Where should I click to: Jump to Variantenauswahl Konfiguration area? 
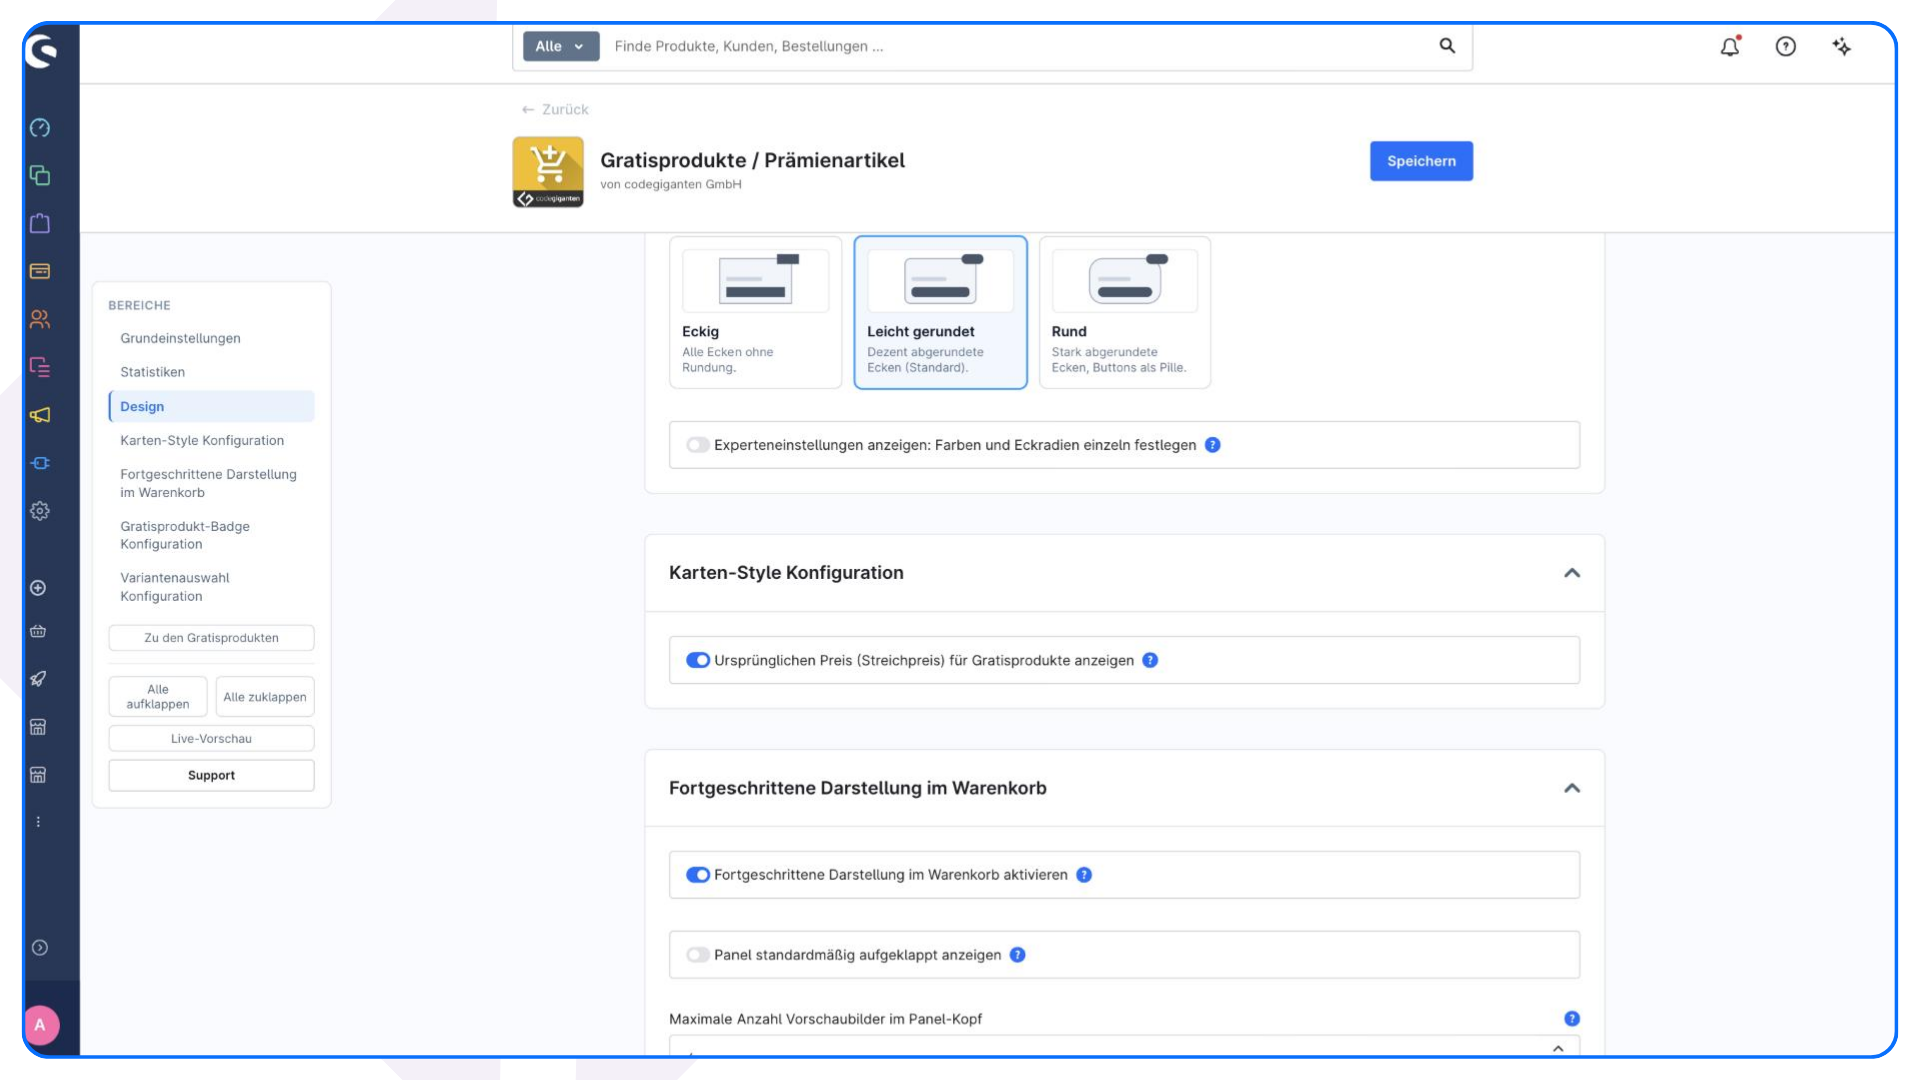coord(175,587)
